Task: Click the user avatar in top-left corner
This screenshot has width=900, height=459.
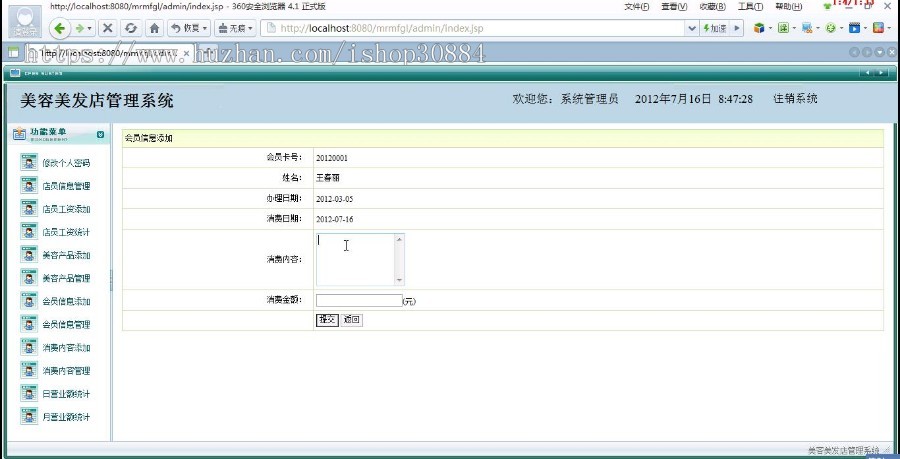Action: (26, 22)
